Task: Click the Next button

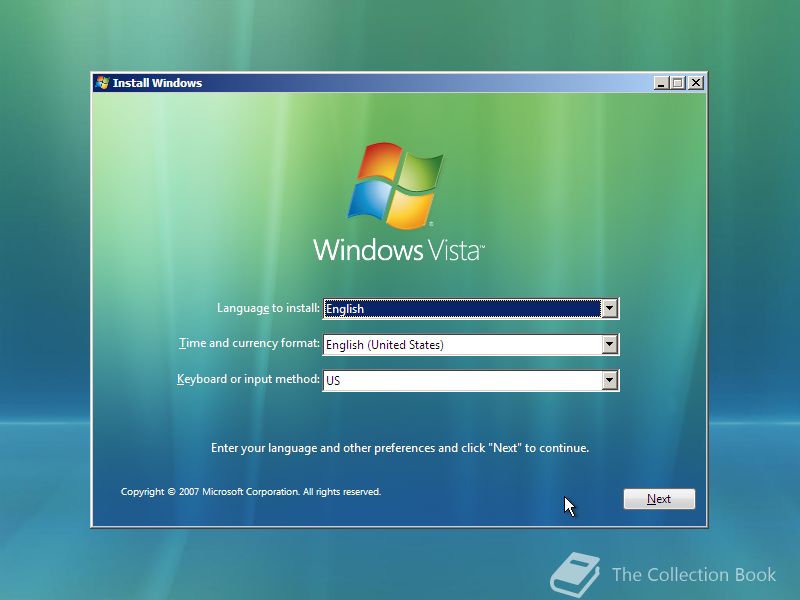Action: click(x=659, y=499)
